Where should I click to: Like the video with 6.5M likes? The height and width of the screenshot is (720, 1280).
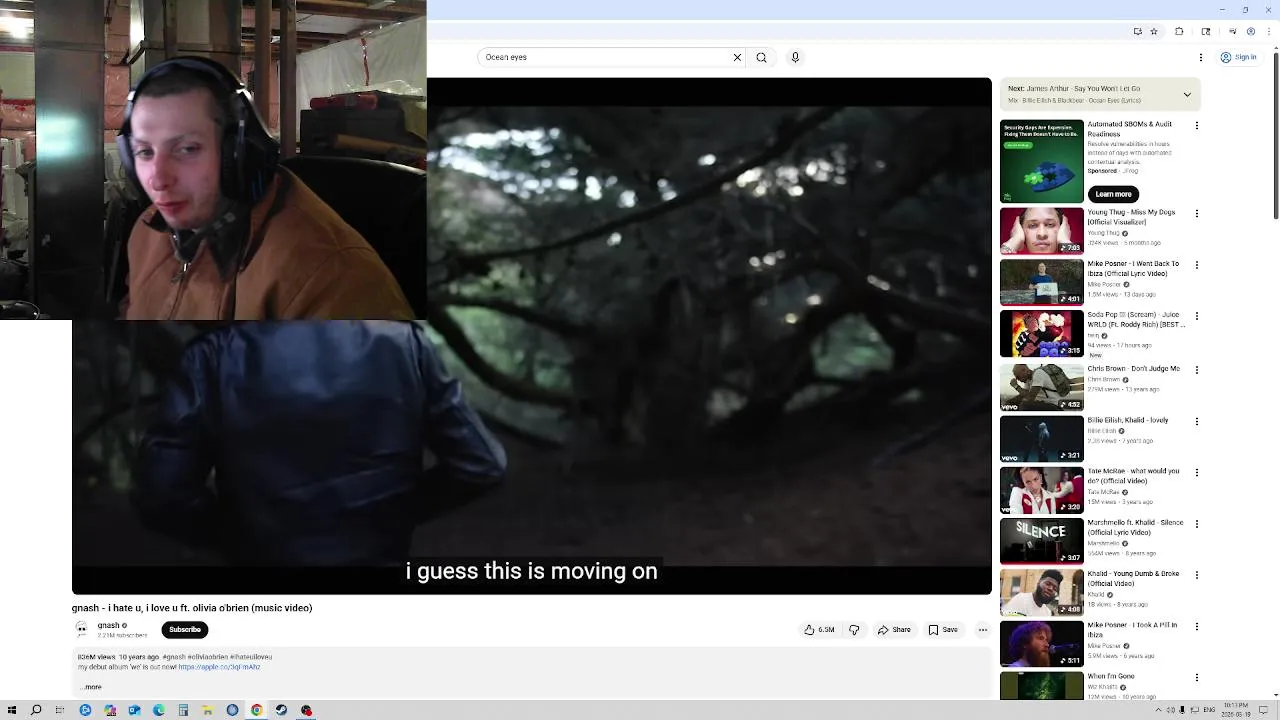point(819,630)
